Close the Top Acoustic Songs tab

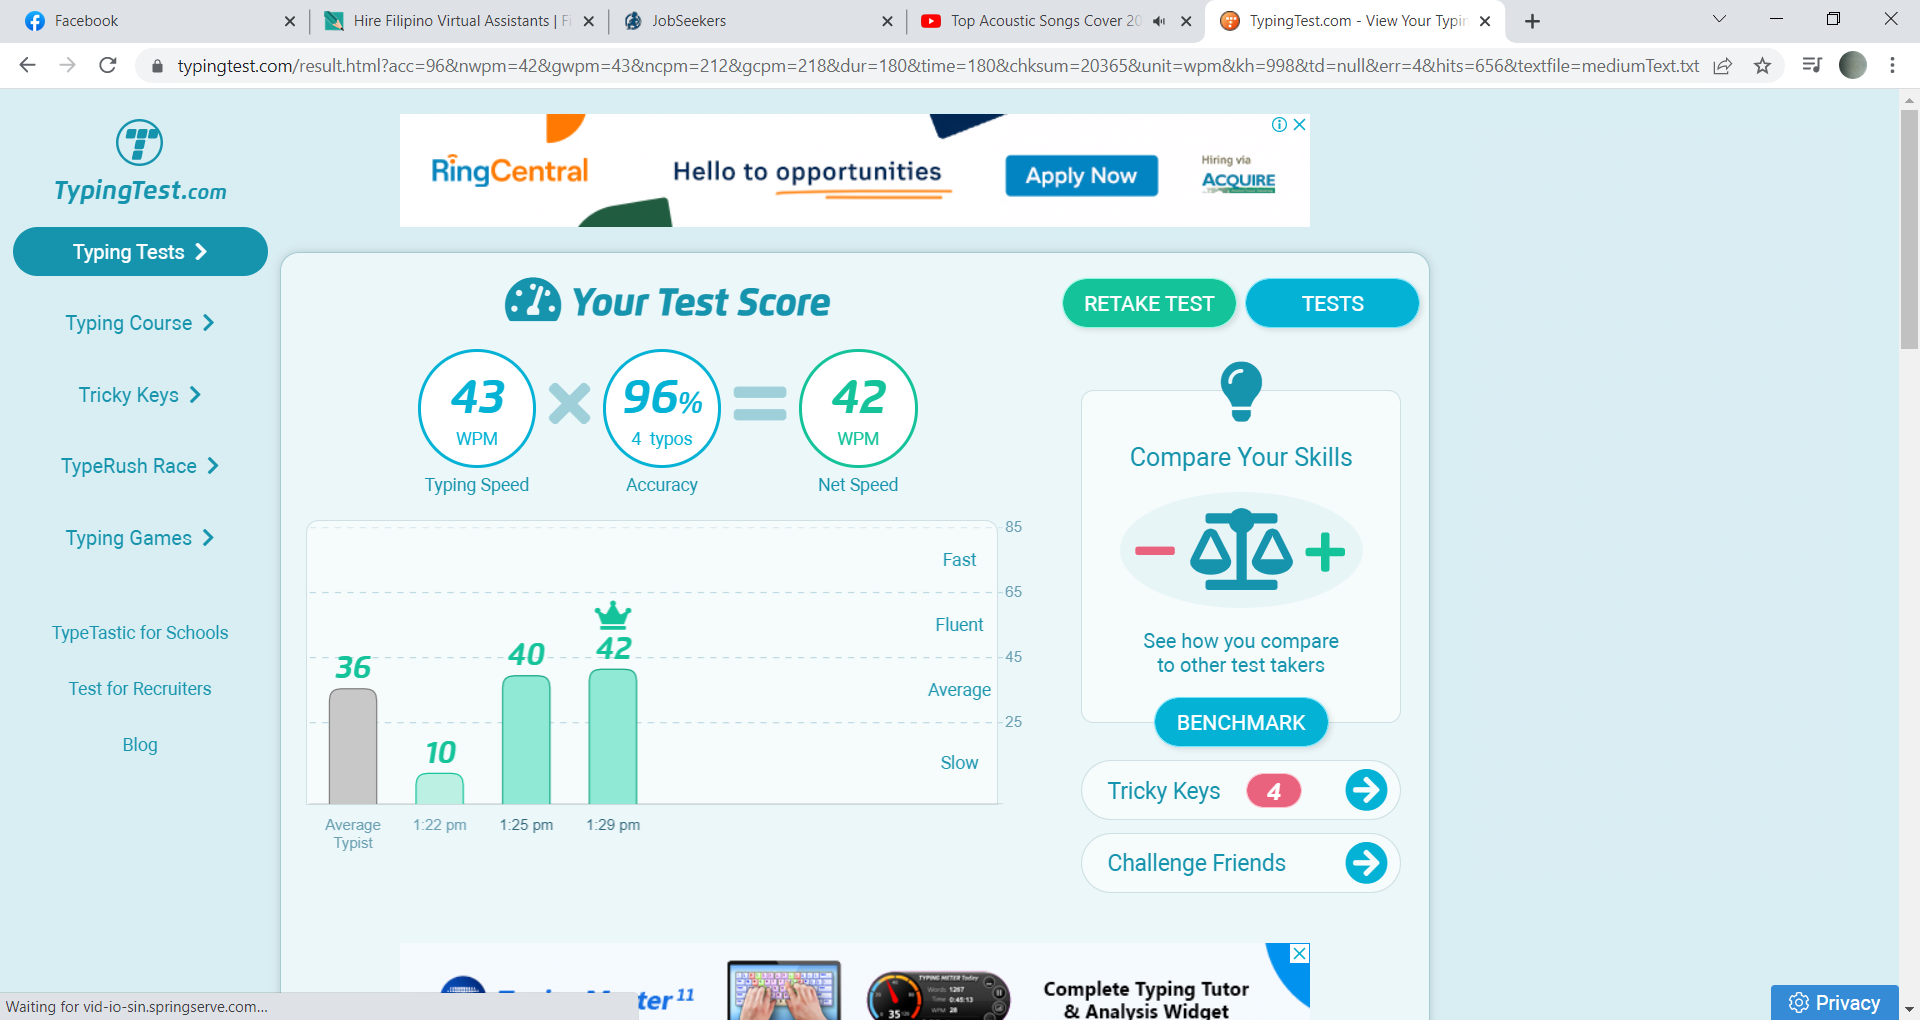coord(1186,21)
